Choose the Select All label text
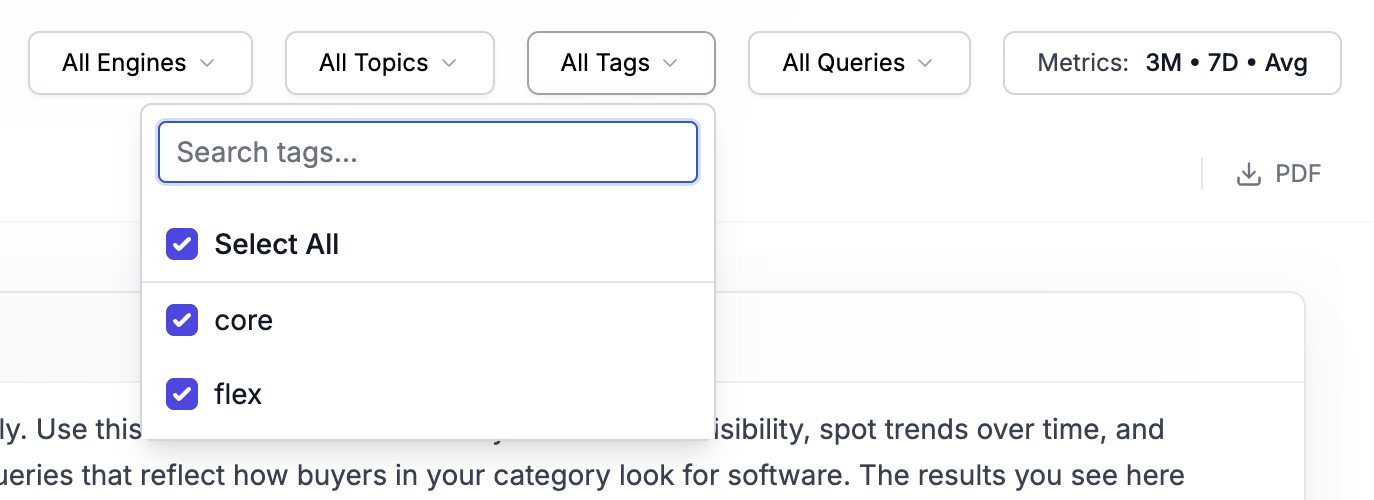1374x500 pixels. [x=277, y=244]
